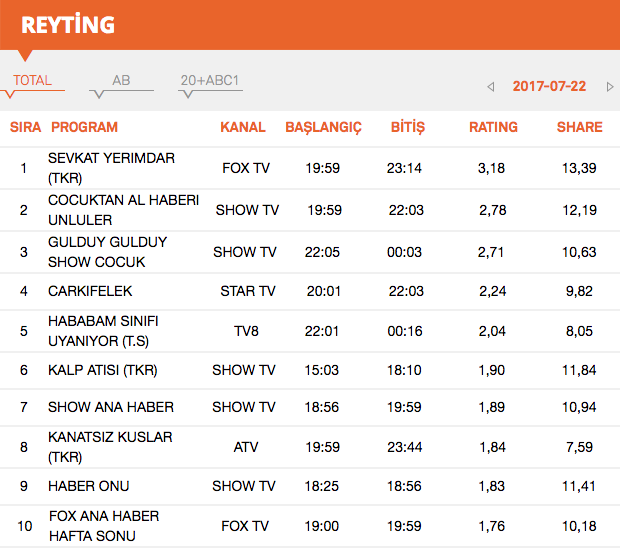Open COCUKTAN AL HABERI UNLULER program
Viewport: 620px width, 557px height.
point(123,210)
